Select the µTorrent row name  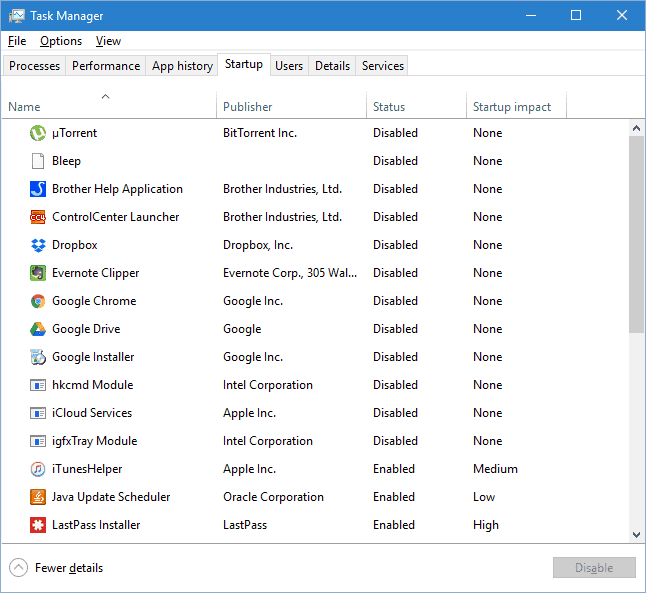tap(75, 133)
